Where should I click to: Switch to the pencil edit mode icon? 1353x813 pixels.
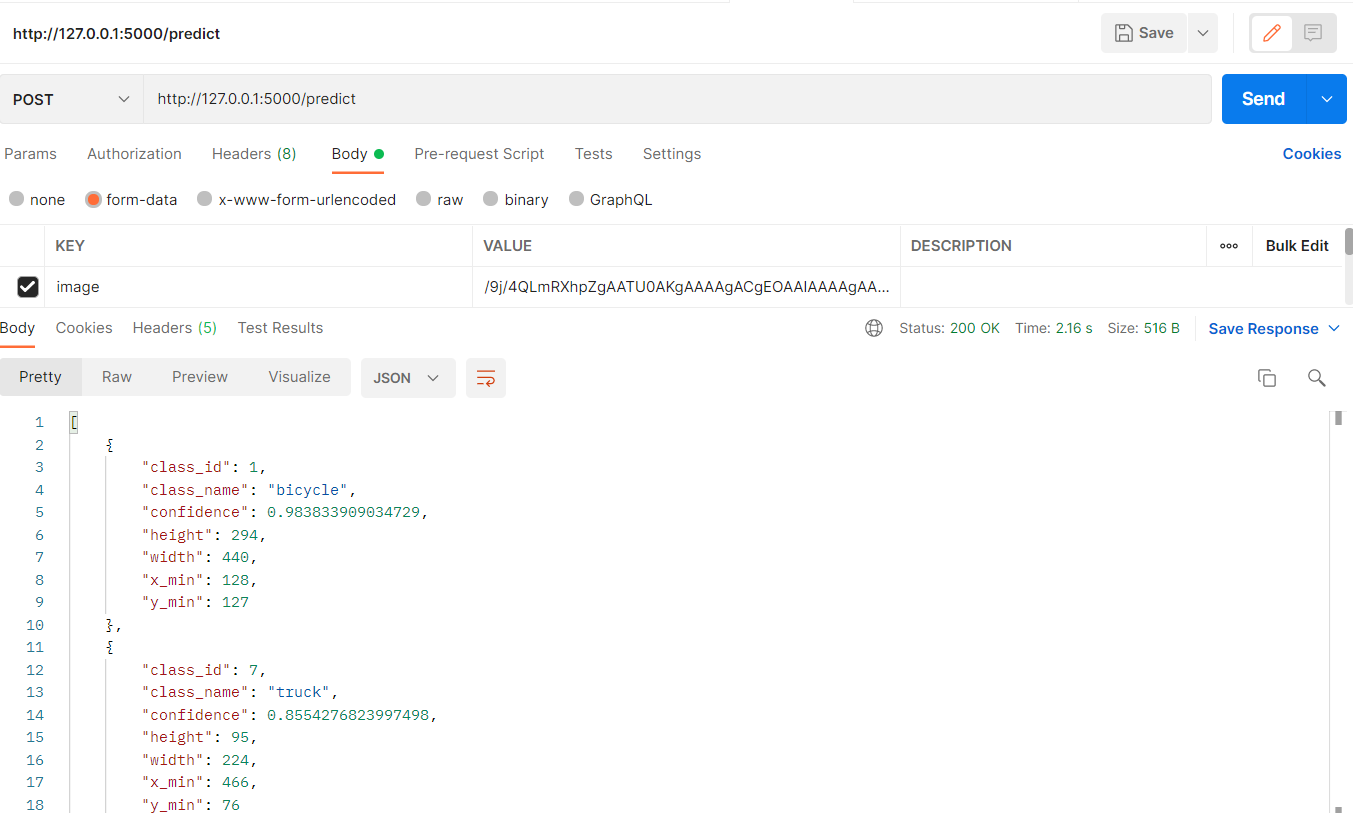coord(1272,33)
